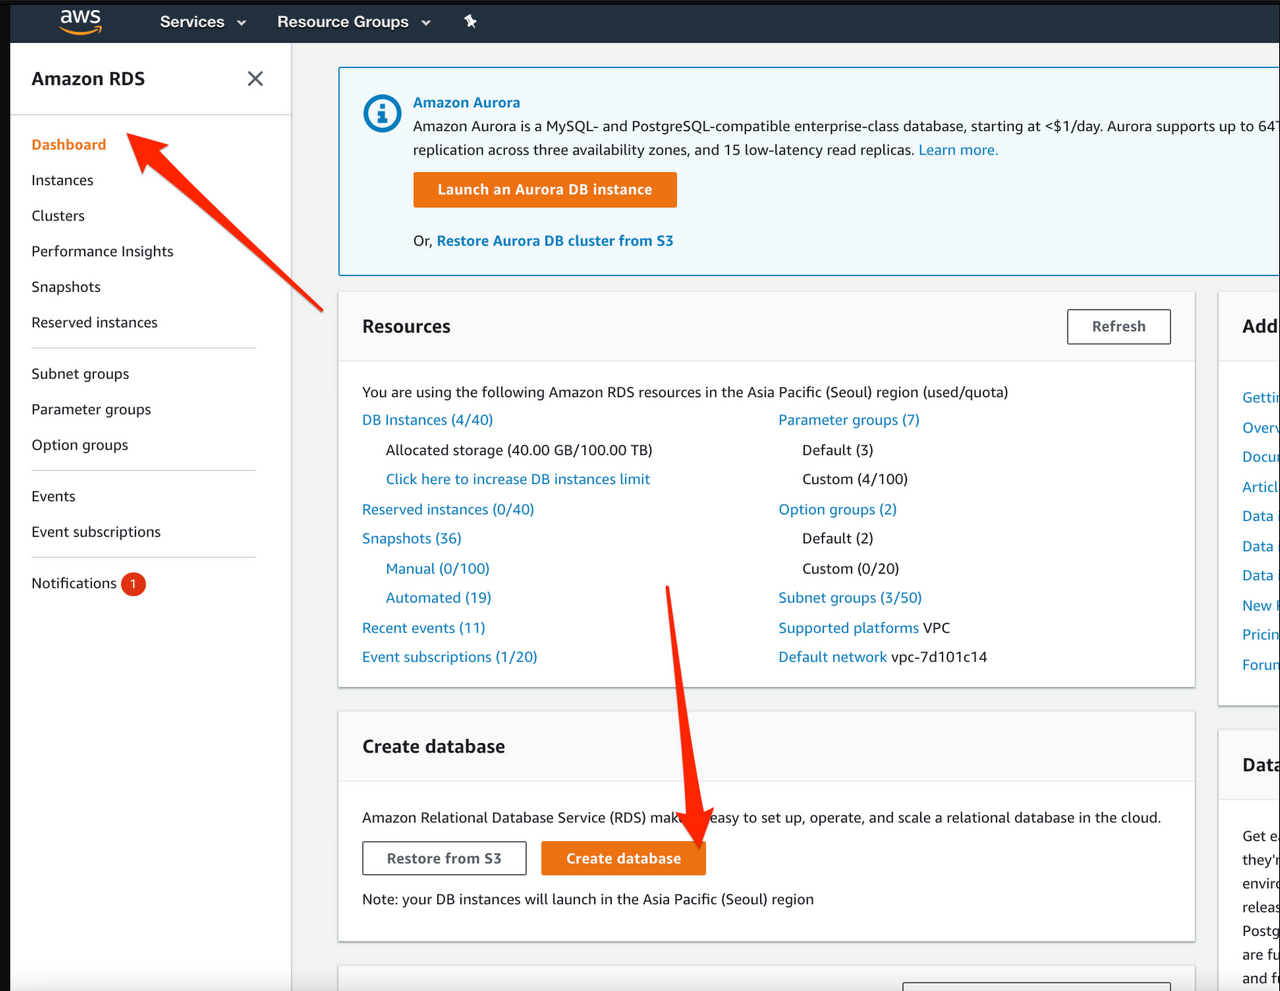Open Option groups in the sidebar
This screenshot has width=1280, height=991.
click(80, 445)
